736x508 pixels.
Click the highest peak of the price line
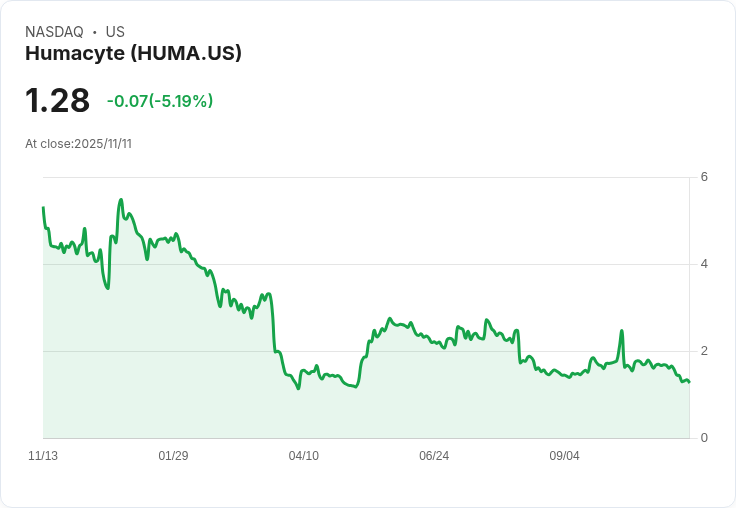[x=121, y=200]
